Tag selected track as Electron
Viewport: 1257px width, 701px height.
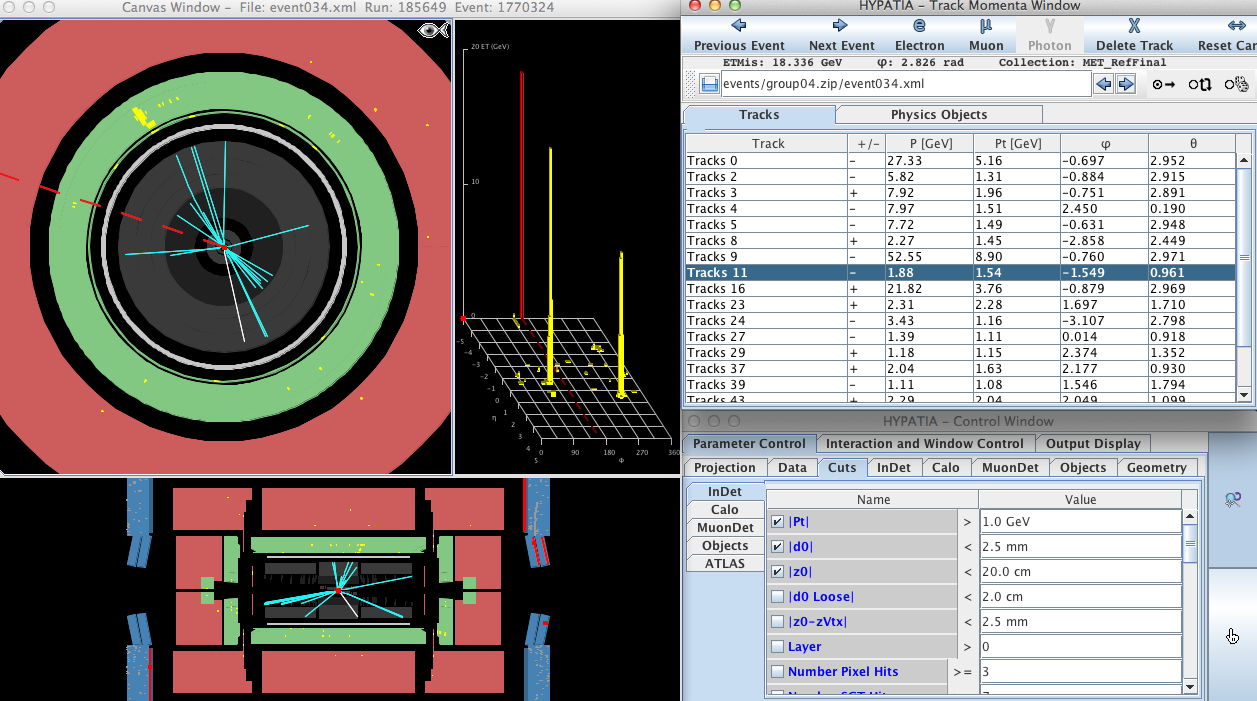[x=919, y=35]
